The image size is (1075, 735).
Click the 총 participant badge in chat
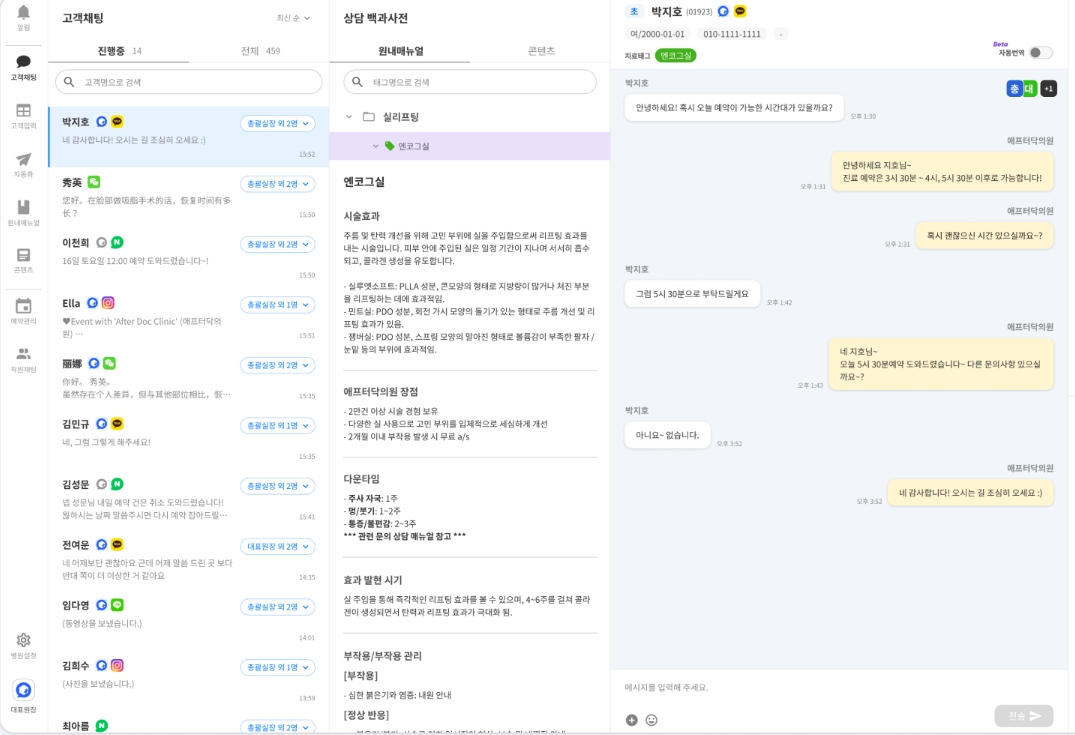click(1014, 88)
